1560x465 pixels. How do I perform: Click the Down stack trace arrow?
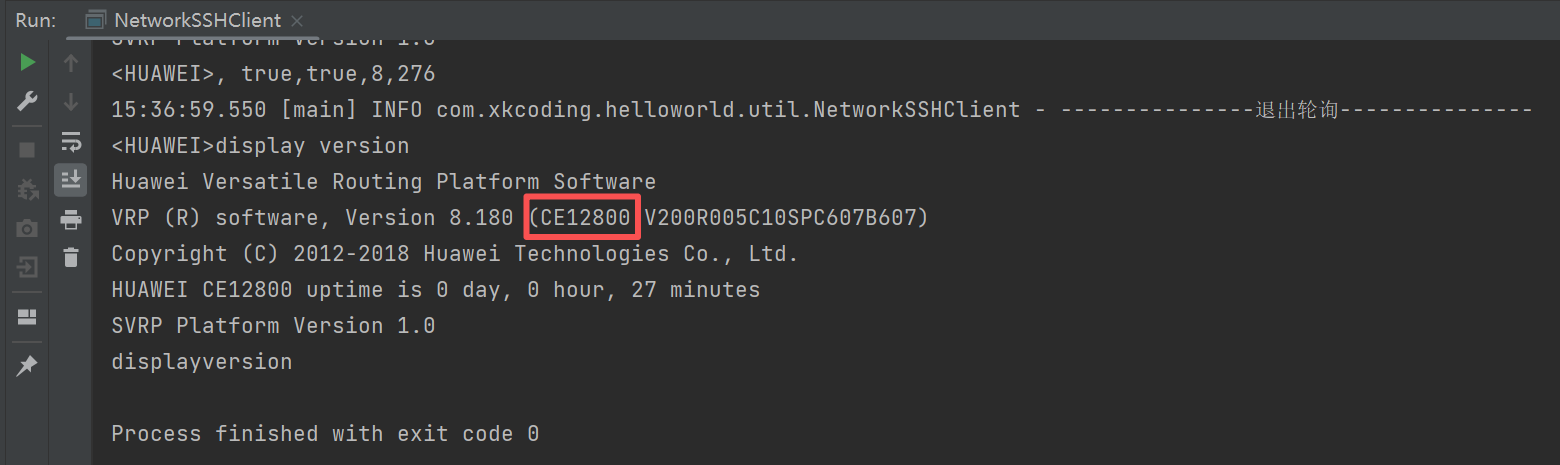71,101
